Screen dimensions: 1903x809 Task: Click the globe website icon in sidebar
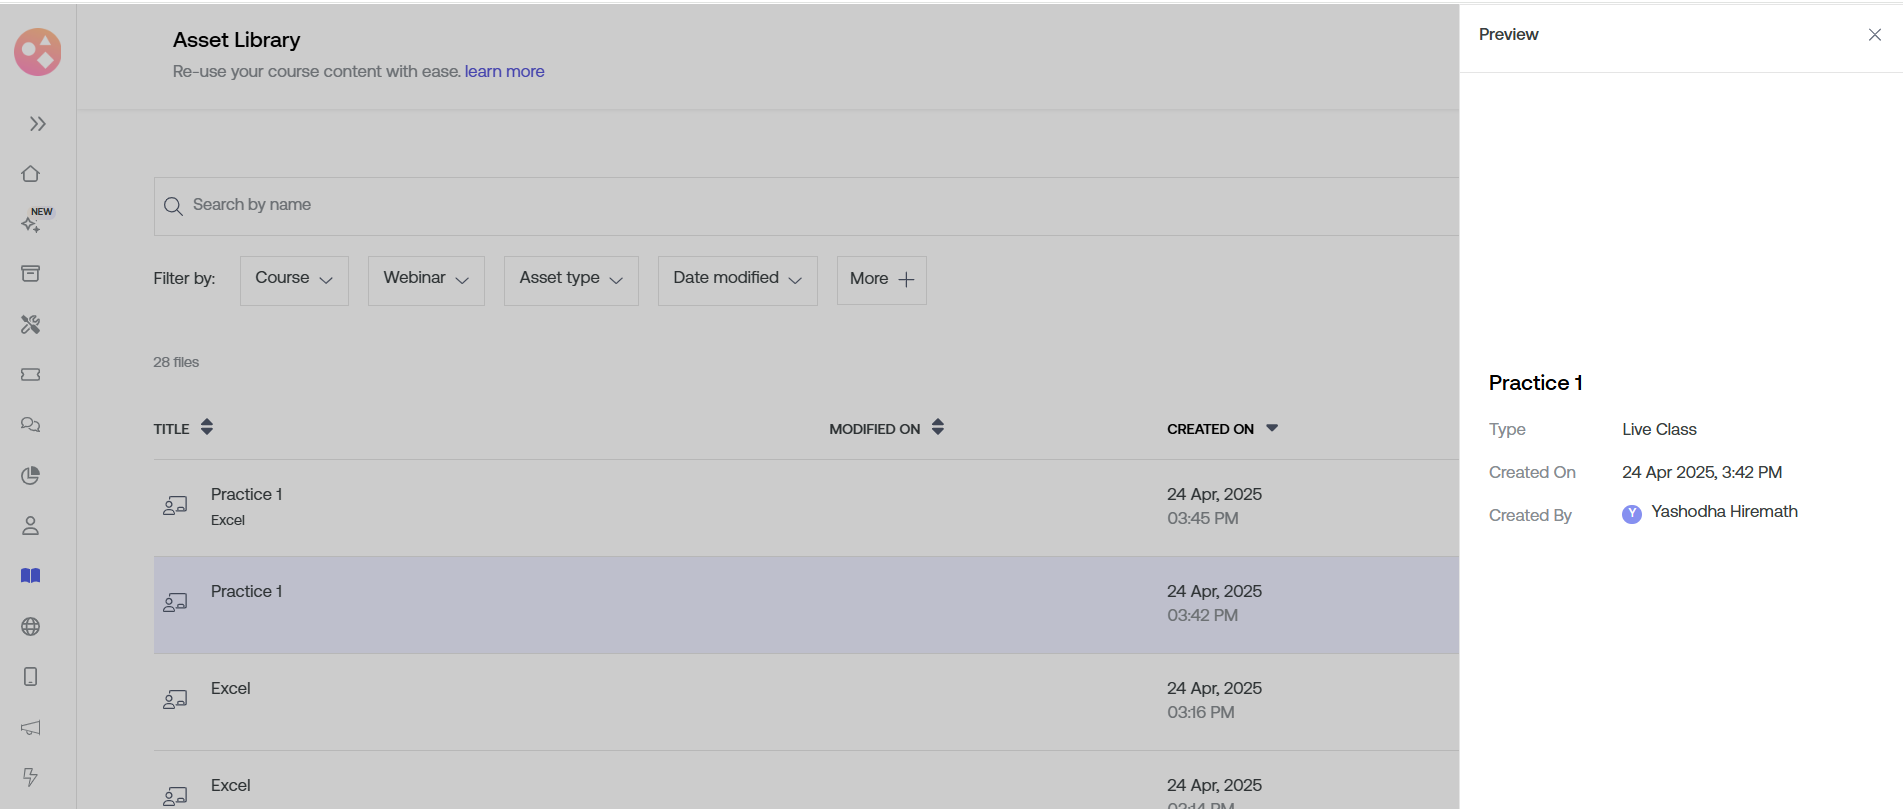pyautogui.click(x=31, y=626)
